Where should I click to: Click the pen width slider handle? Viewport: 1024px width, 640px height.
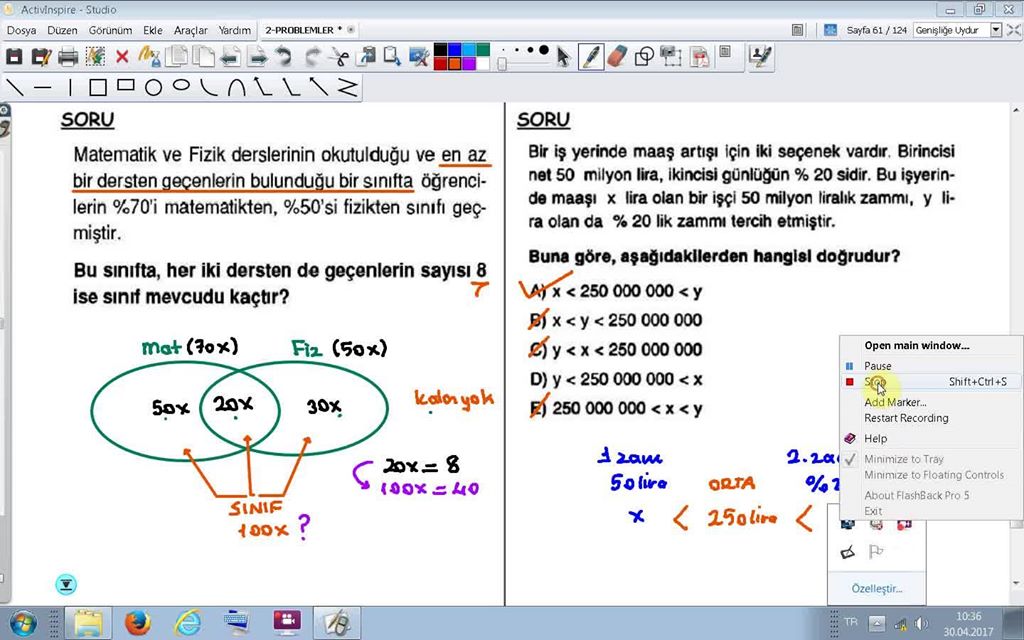(x=502, y=63)
